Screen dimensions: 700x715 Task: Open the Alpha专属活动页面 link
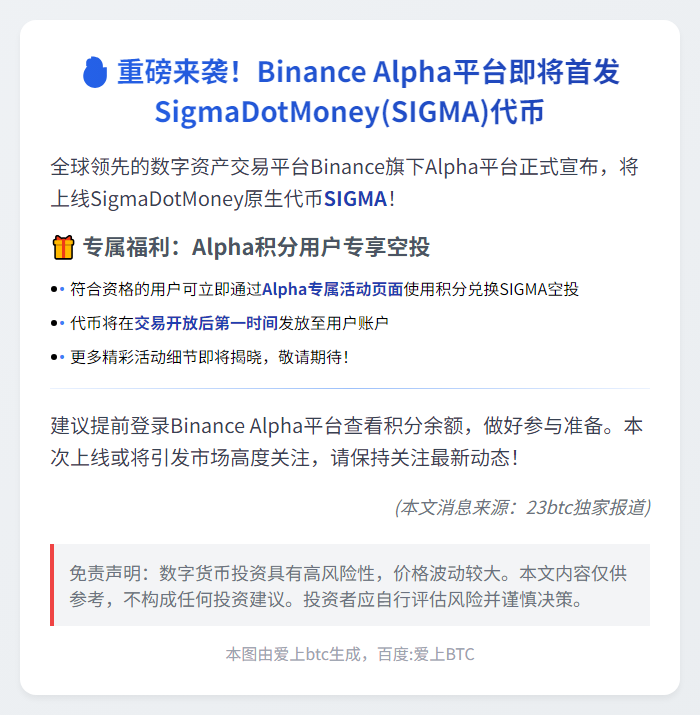[x=332, y=290]
